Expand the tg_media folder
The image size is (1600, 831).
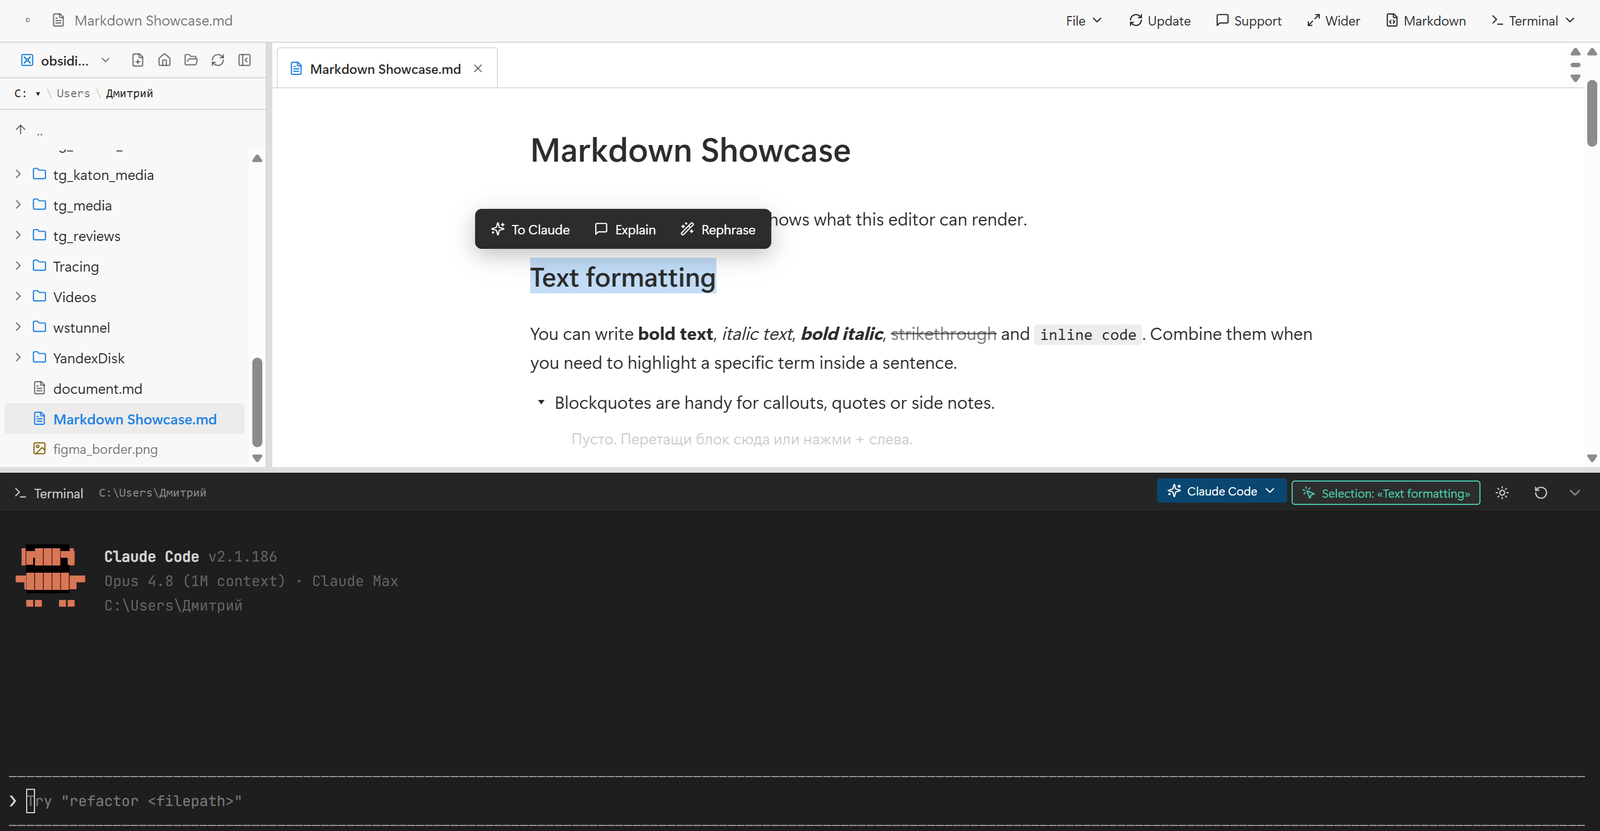pyautogui.click(x=18, y=205)
